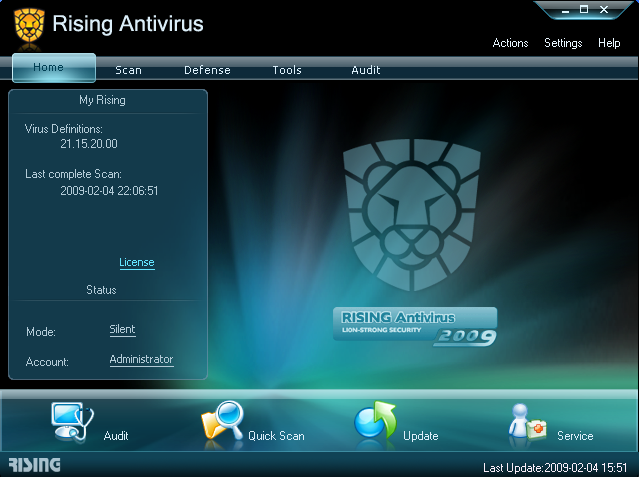
Task: Open the Audit tab in navigation bar
Action: (366, 70)
